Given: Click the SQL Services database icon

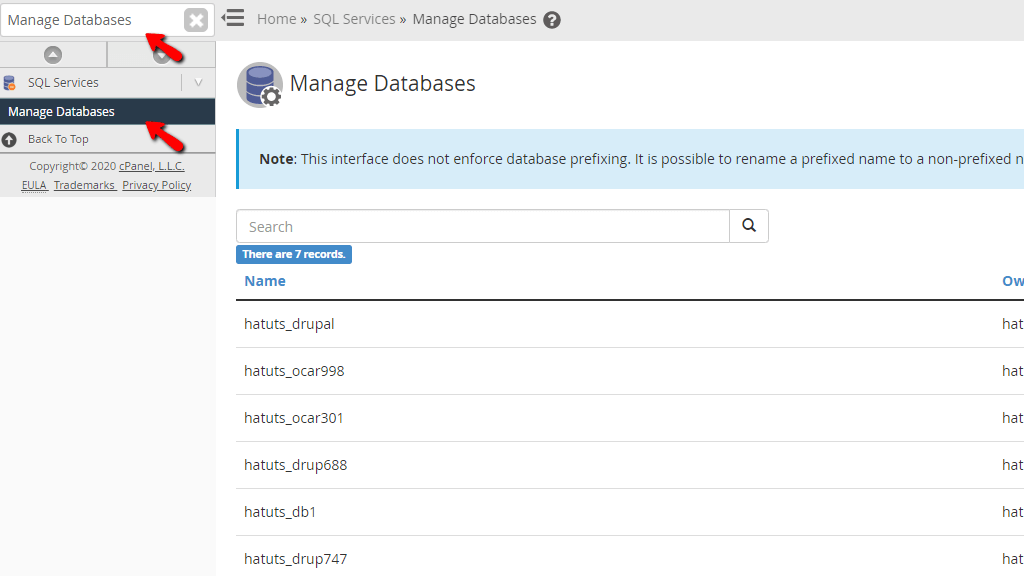Looking at the screenshot, I should tap(9, 83).
